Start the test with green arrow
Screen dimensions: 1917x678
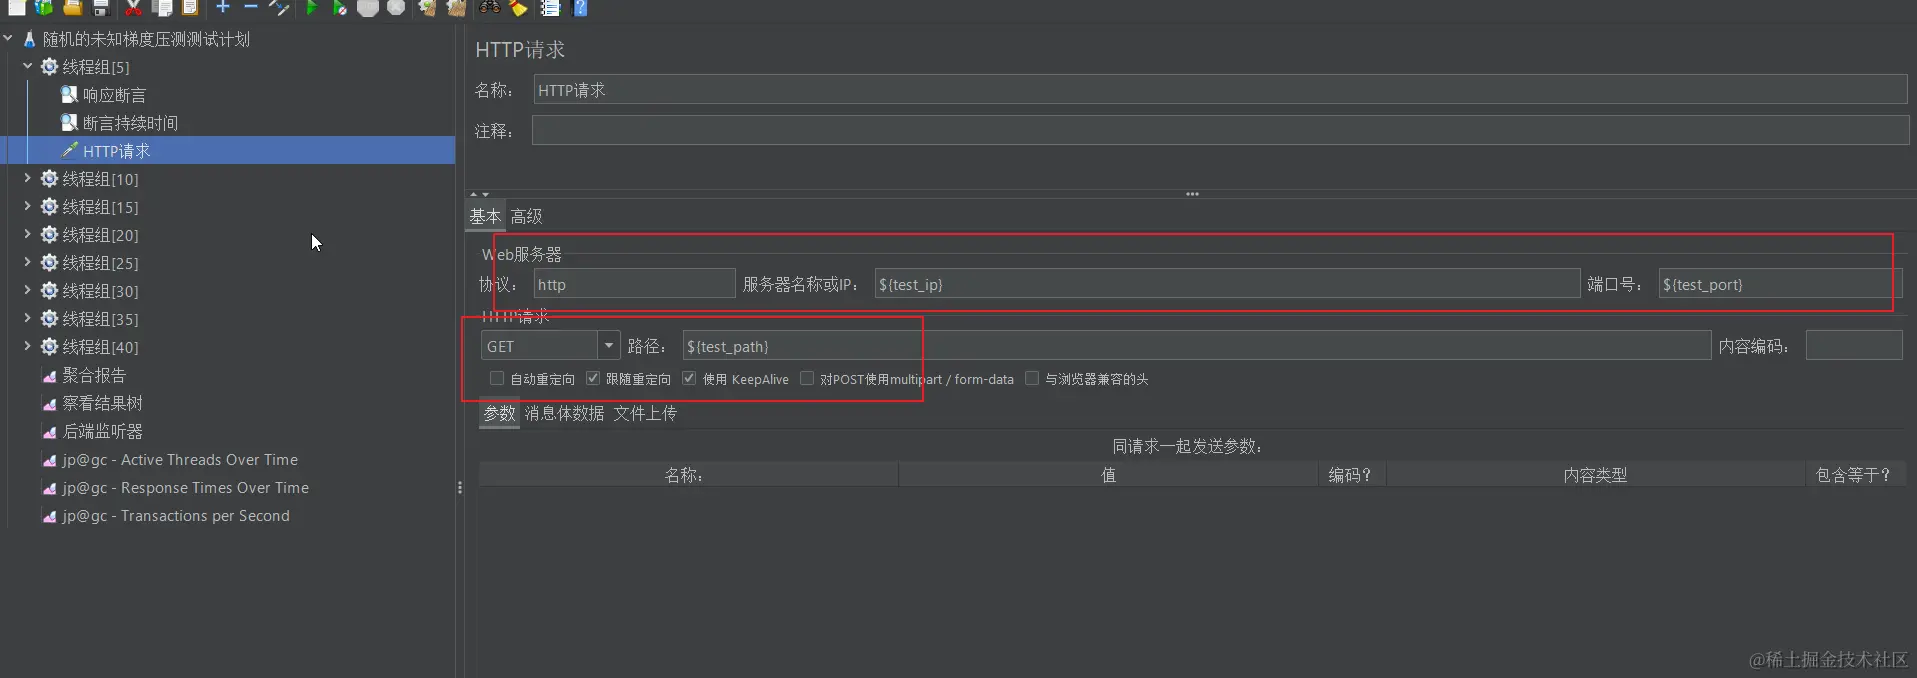[x=312, y=7]
